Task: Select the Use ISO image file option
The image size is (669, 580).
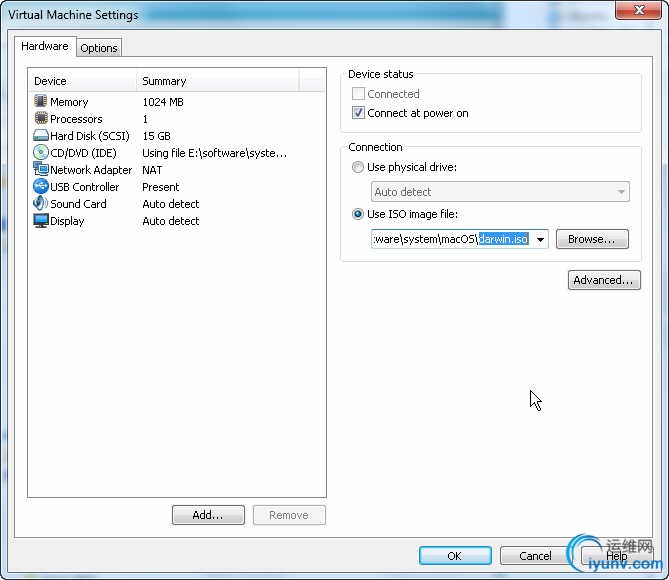Action: pyautogui.click(x=358, y=214)
